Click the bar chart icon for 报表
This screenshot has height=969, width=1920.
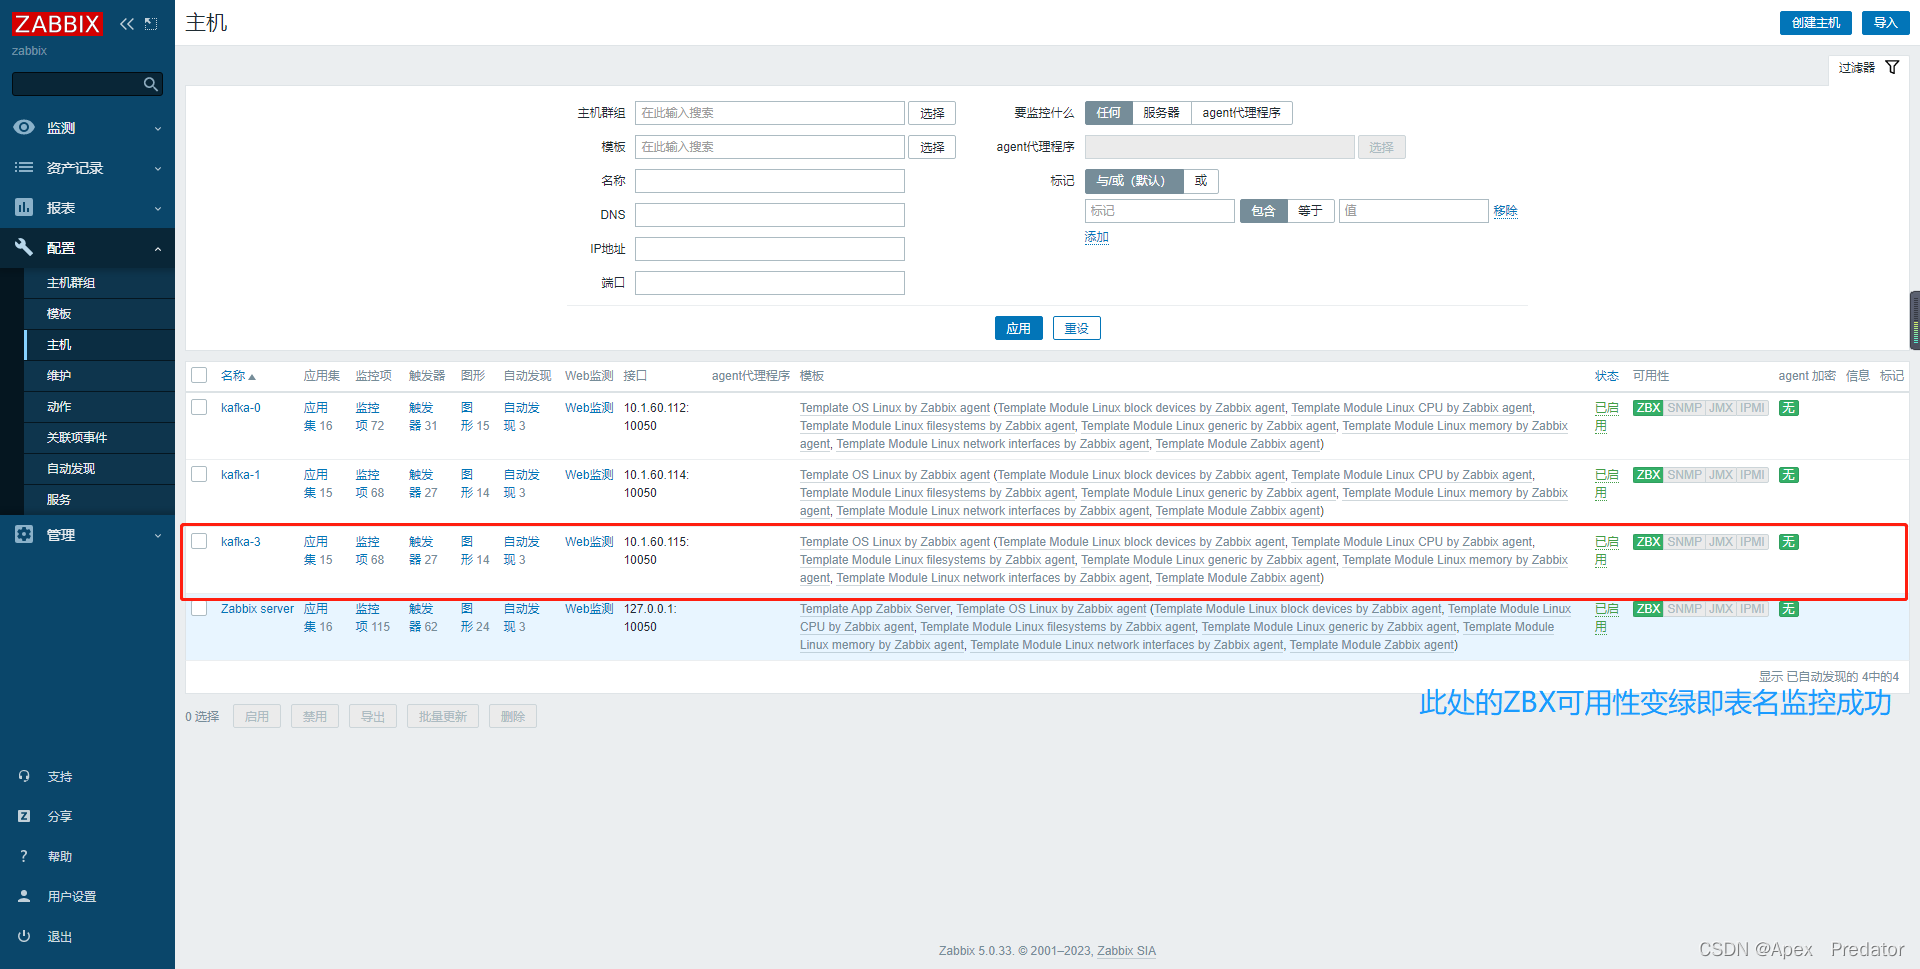24,207
